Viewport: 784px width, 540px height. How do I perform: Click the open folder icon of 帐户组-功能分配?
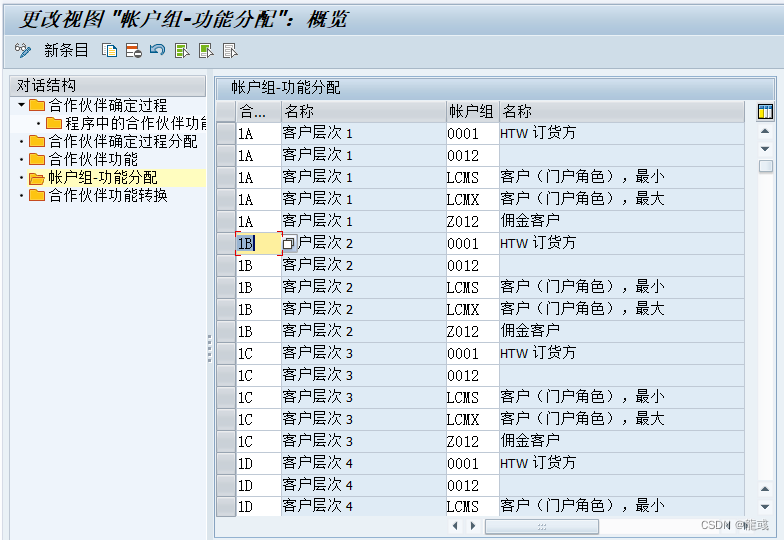[x=37, y=178]
